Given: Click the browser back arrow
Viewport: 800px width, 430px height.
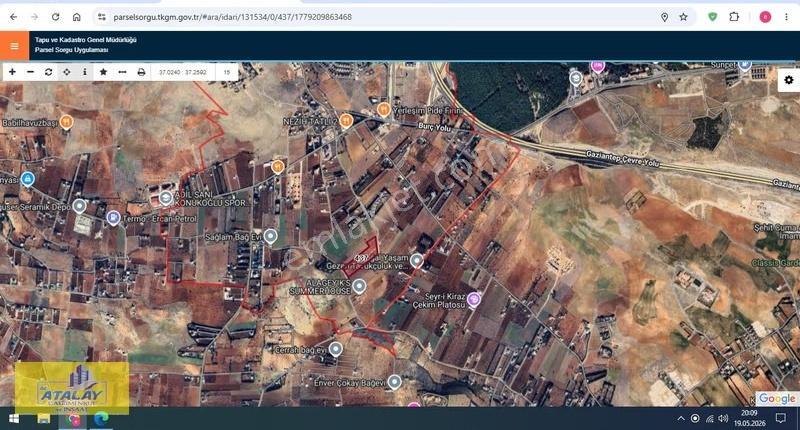Looking at the screenshot, I should tap(14, 17).
